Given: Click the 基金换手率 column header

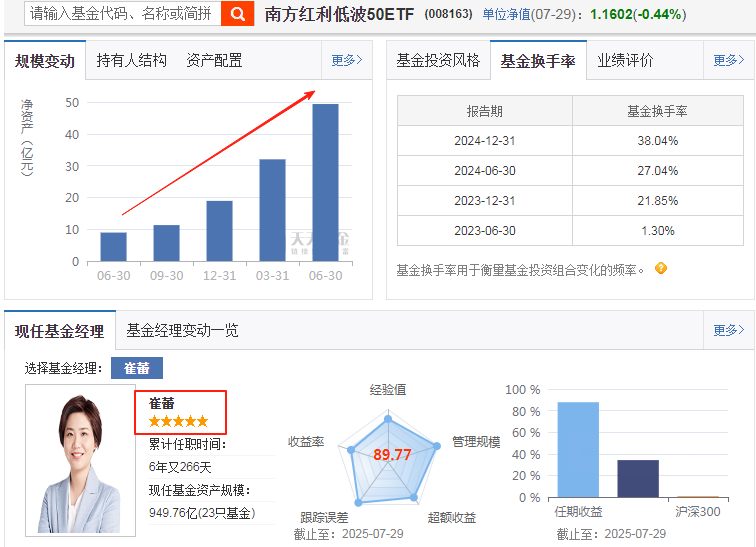Looking at the screenshot, I should pyautogui.click(x=657, y=111).
